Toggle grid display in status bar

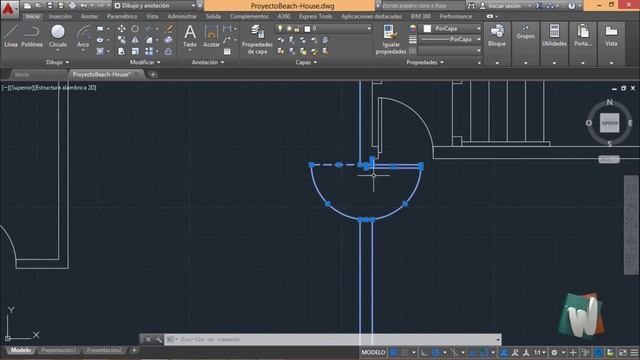point(393,352)
